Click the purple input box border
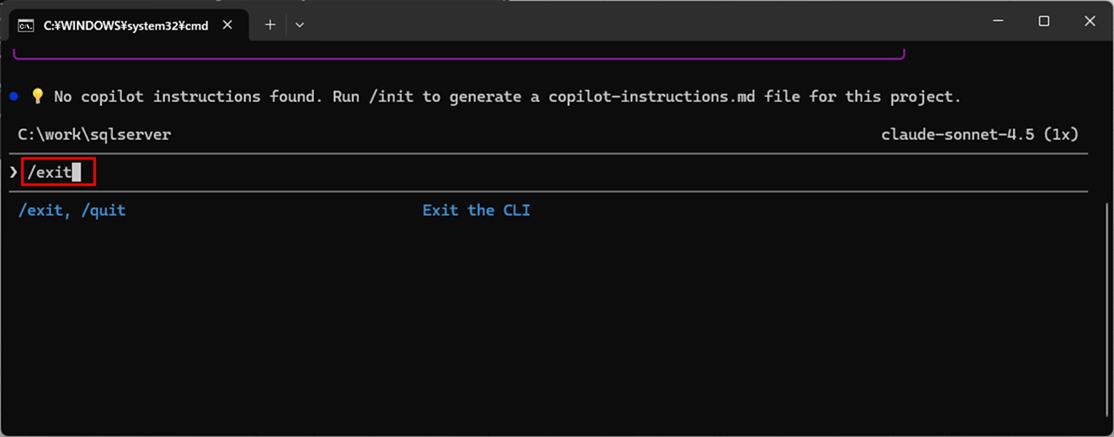The image size is (1114, 437). click(x=460, y=58)
